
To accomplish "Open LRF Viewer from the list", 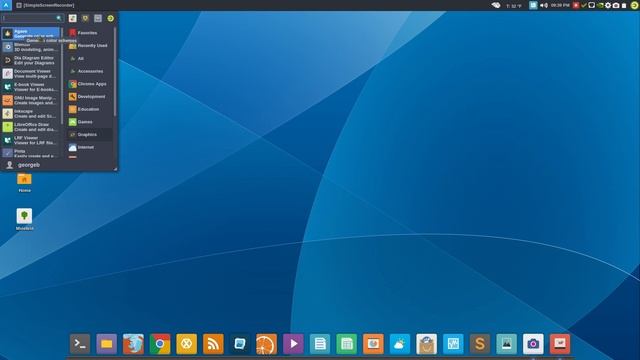I will coord(31,140).
